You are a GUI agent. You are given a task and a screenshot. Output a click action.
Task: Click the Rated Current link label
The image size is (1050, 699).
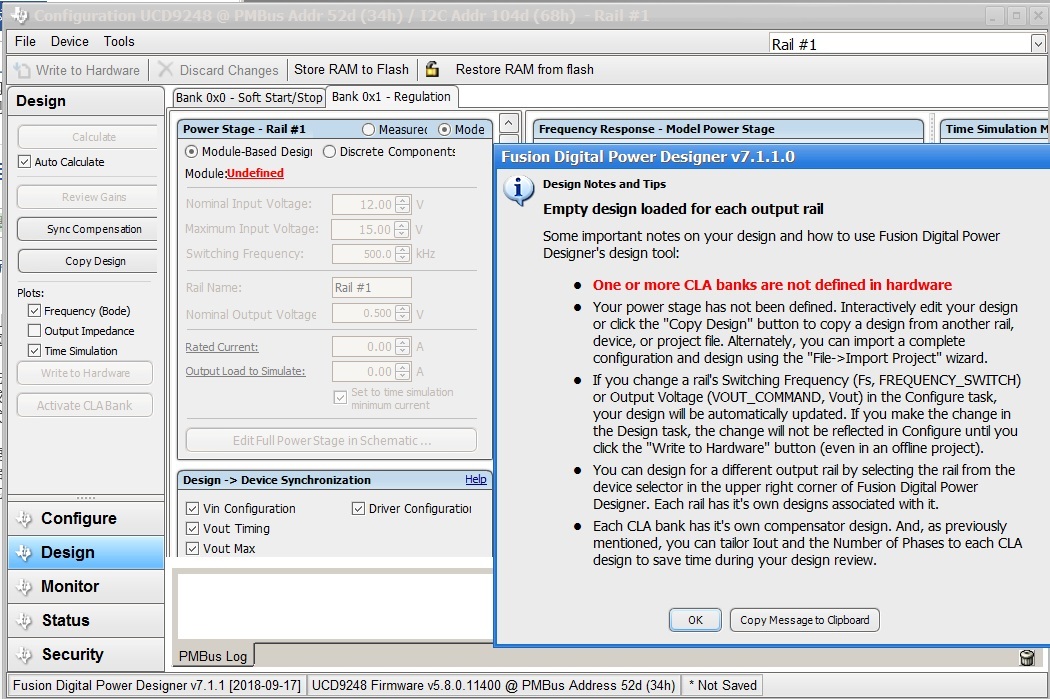(222, 347)
